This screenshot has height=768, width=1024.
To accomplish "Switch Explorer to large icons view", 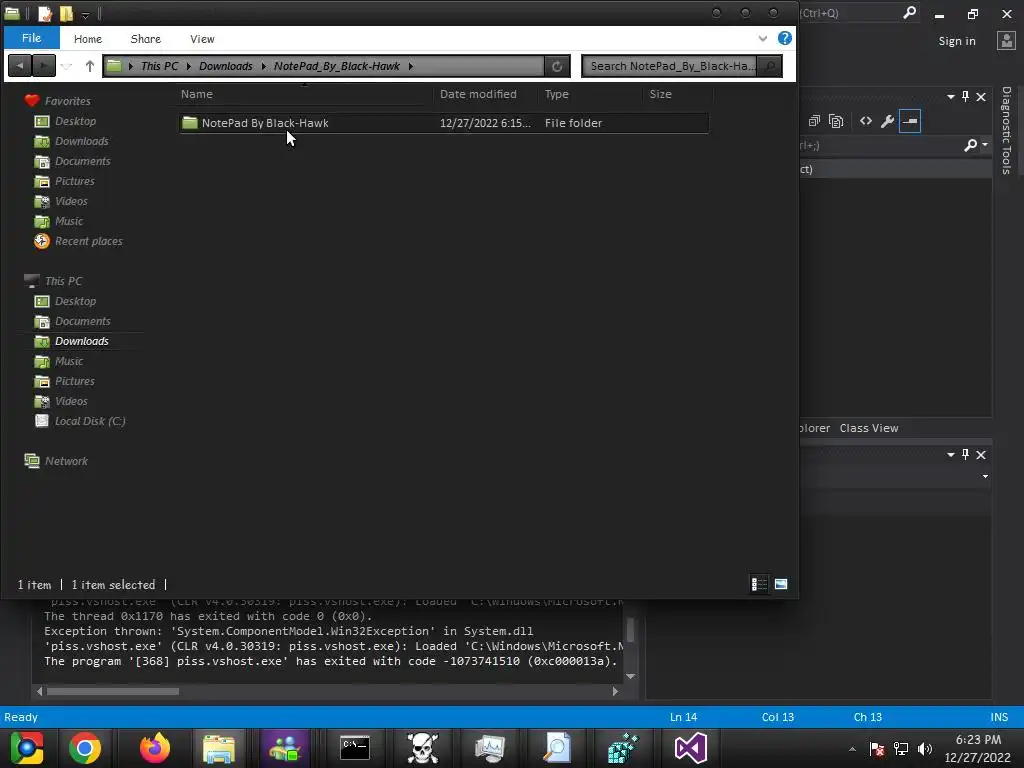I will point(781,584).
